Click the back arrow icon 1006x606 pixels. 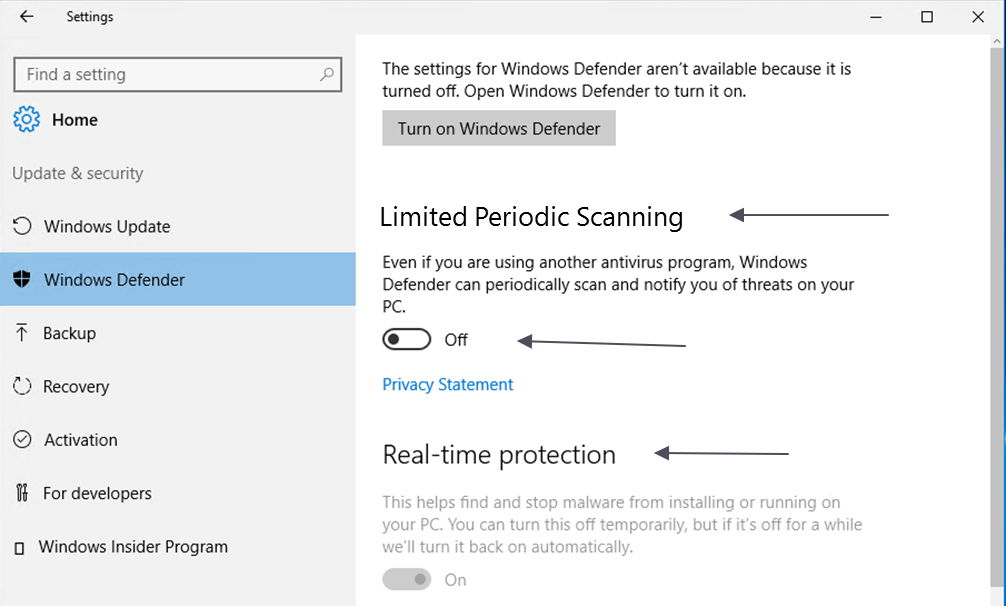click(26, 17)
